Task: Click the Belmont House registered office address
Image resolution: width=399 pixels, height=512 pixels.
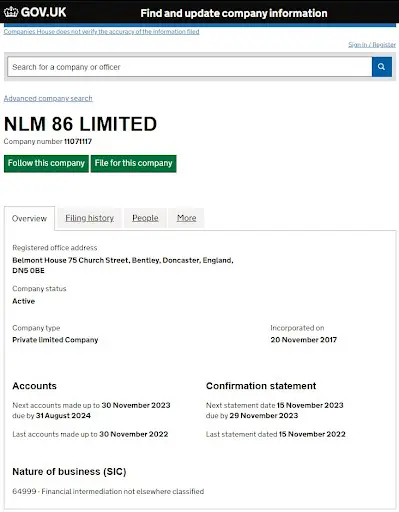Action: 123,265
